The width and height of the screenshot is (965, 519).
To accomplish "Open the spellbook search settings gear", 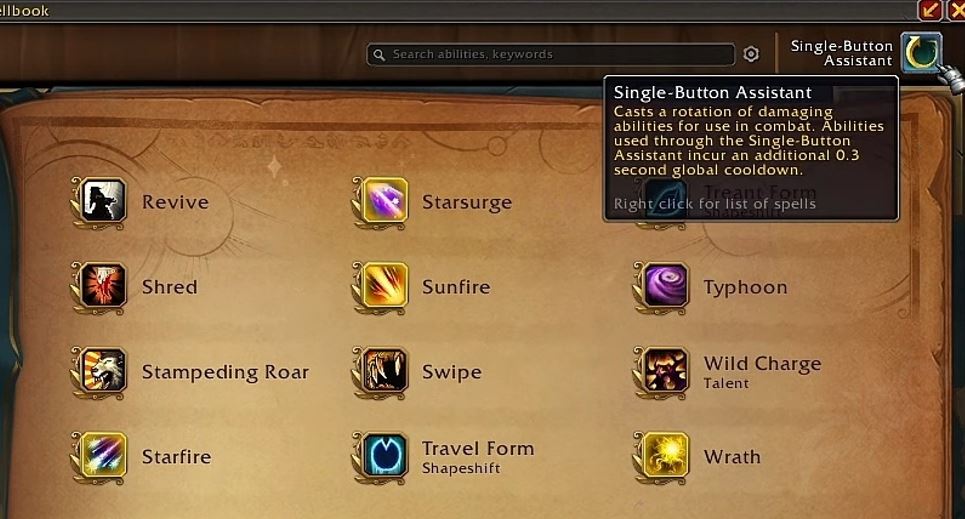I will click(x=751, y=54).
